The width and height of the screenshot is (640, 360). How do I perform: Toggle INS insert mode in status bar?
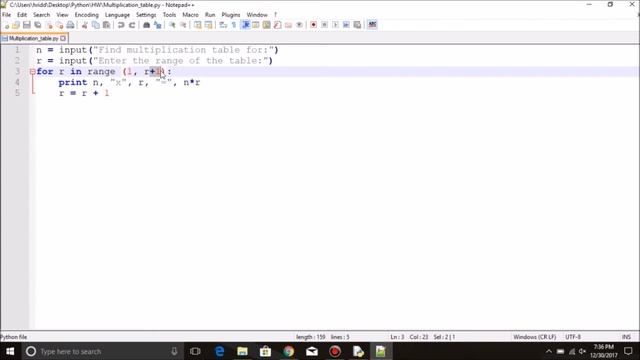click(626, 337)
